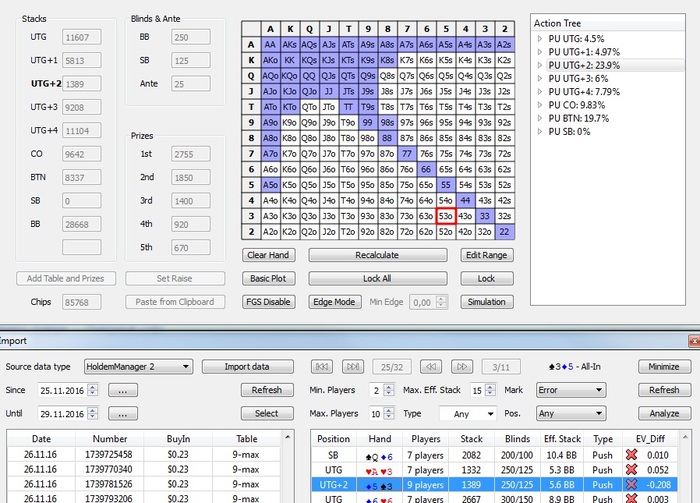Select the 22 cell in range grid
This screenshot has width=700, height=503.
click(x=504, y=232)
